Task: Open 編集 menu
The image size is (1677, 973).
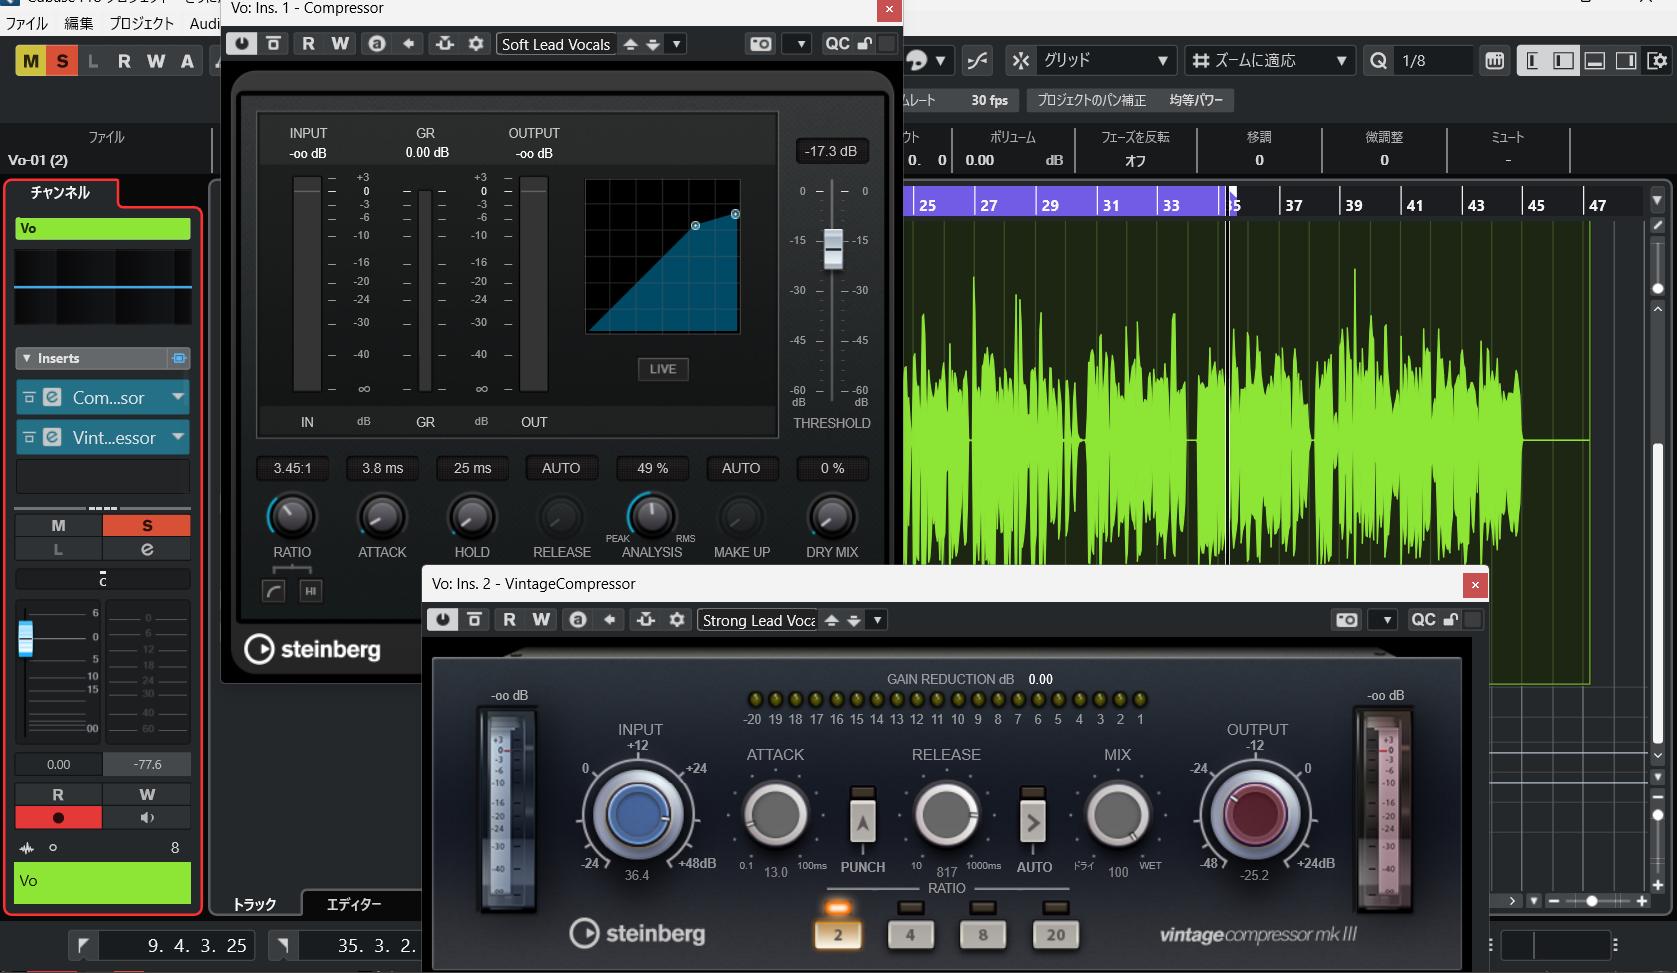Action: click(x=79, y=23)
